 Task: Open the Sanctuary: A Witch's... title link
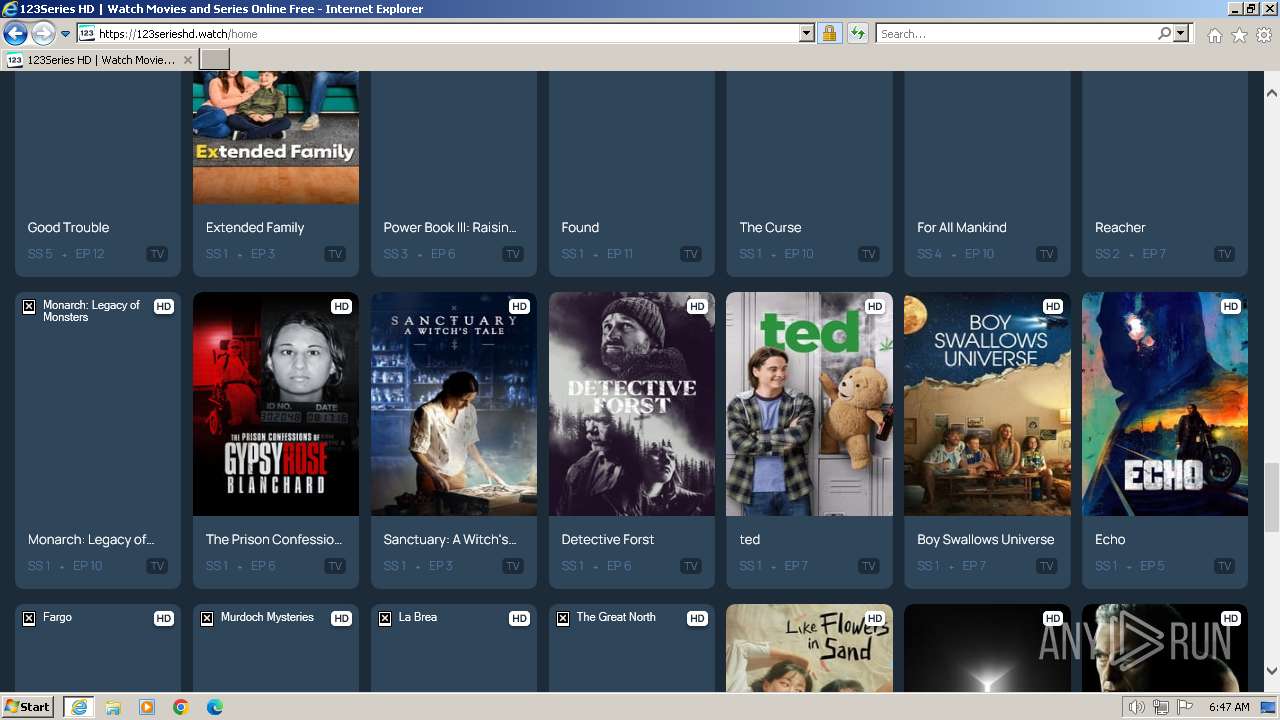pos(450,539)
